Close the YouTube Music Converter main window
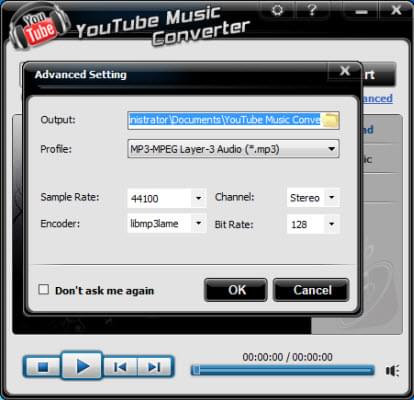 click(x=396, y=10)
